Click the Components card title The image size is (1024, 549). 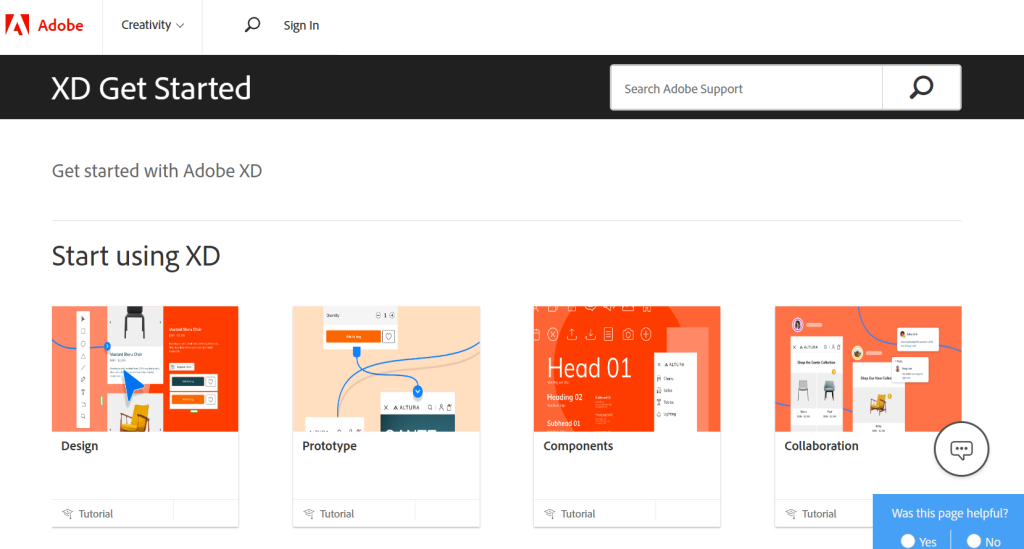pyautogui.click(x=578, y=446)
